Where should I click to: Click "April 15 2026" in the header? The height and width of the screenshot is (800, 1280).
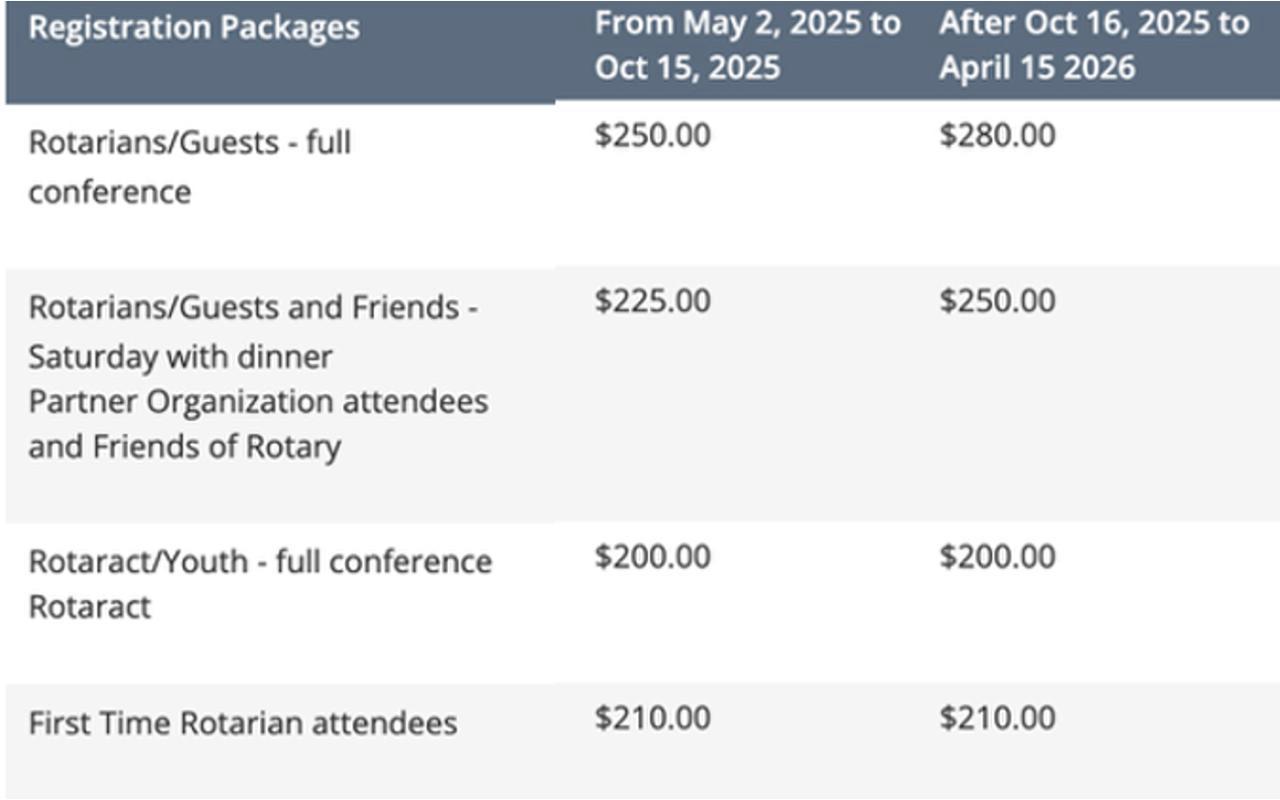tap(1037, 68)
